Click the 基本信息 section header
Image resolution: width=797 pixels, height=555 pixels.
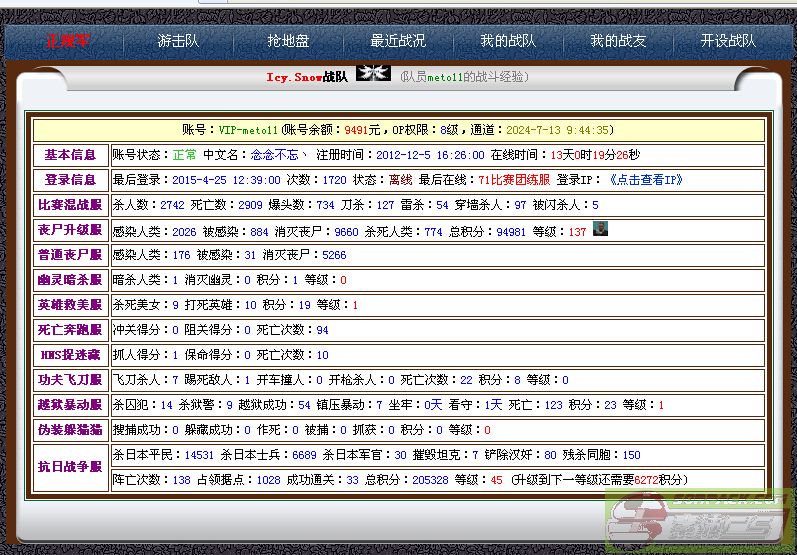[x=70, y=155]
